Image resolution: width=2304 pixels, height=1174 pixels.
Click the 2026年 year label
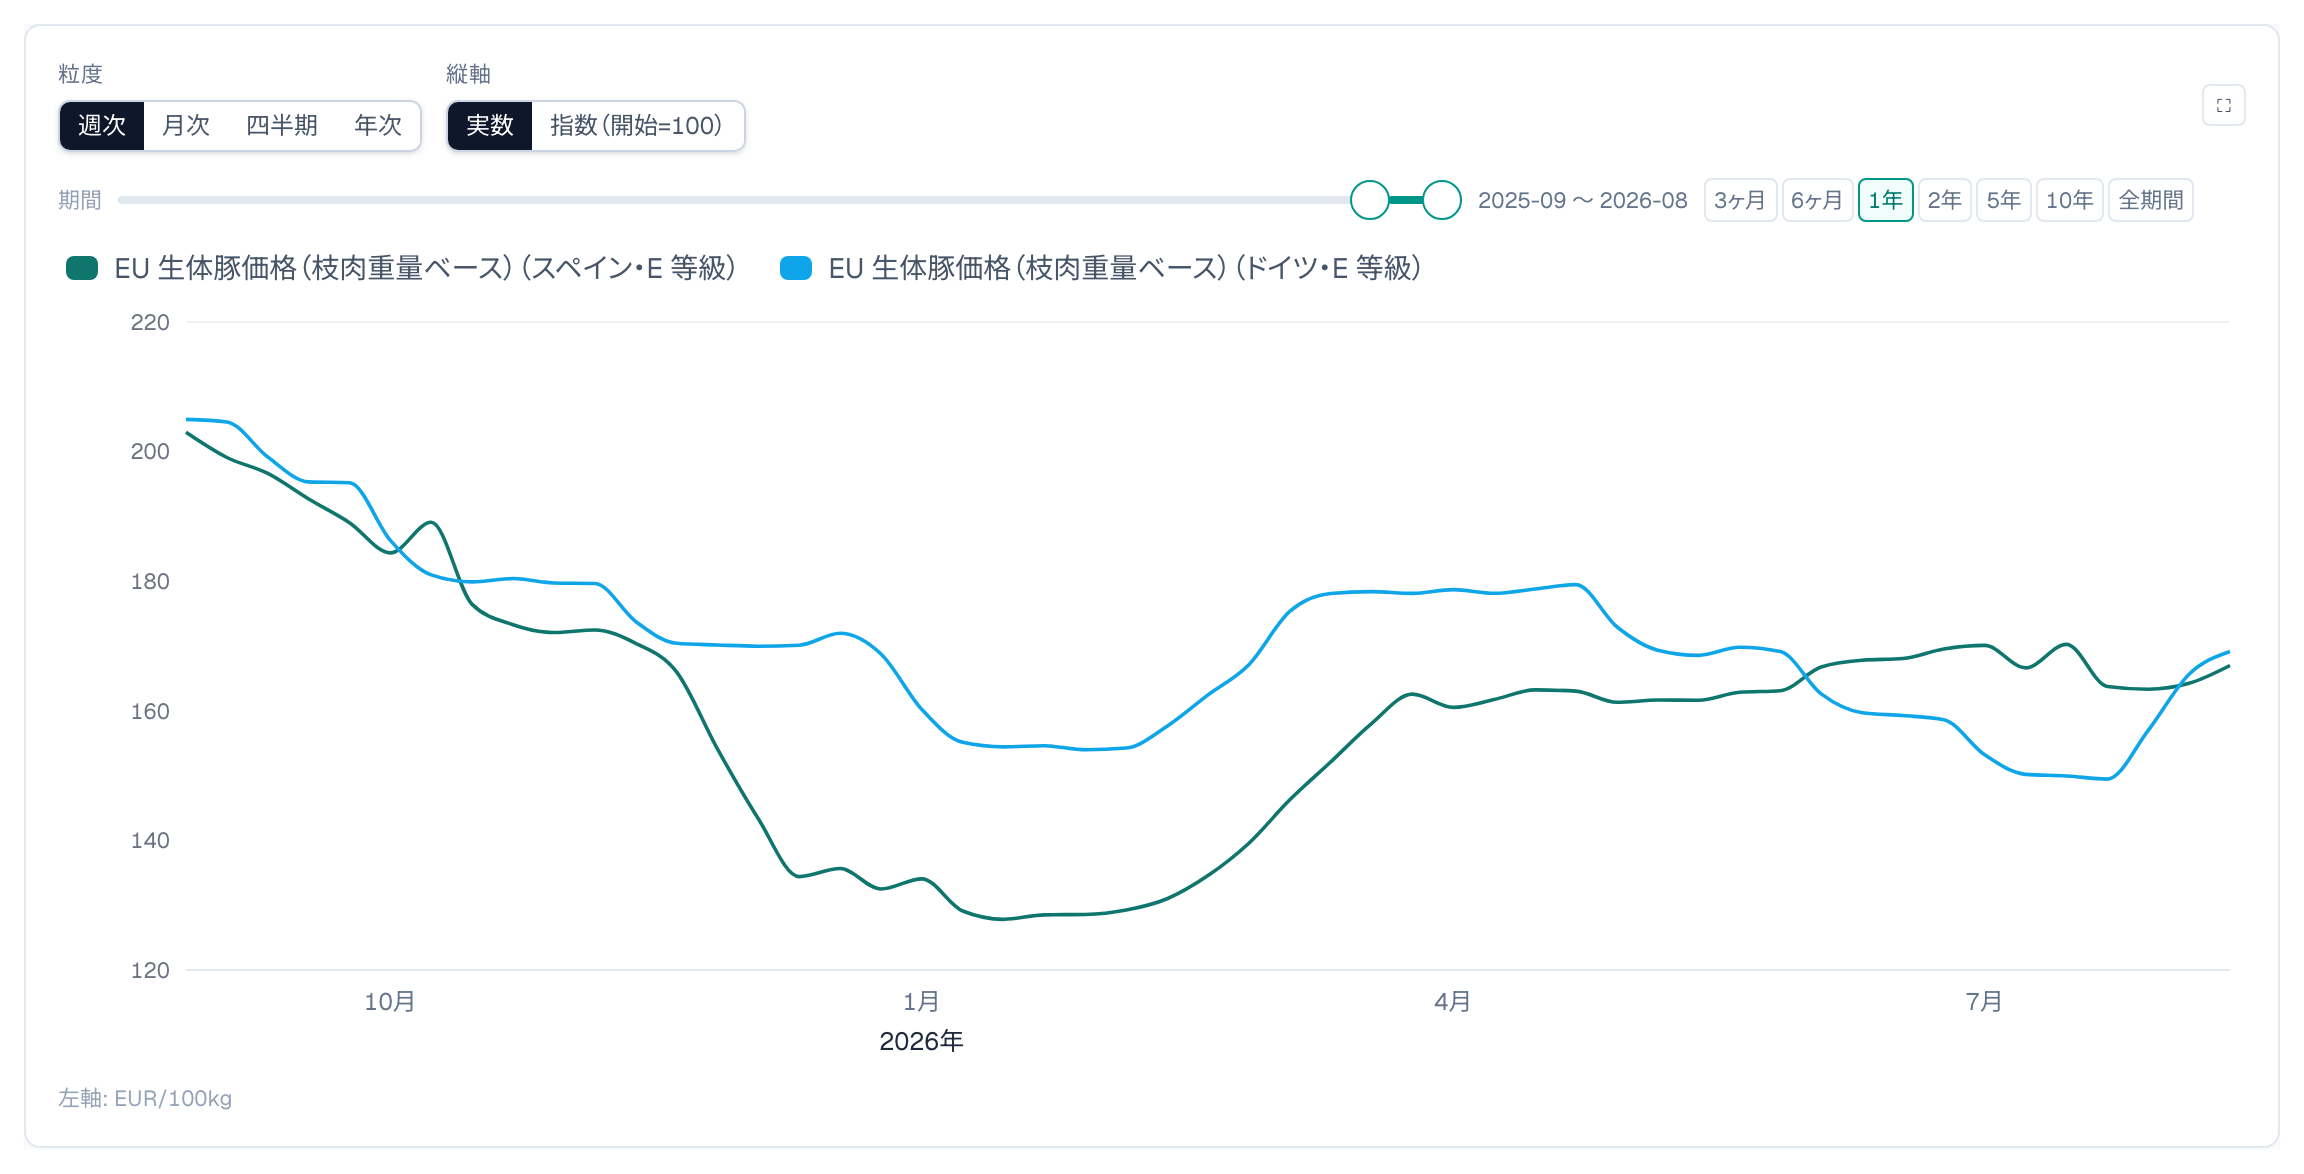(921, 1041)
